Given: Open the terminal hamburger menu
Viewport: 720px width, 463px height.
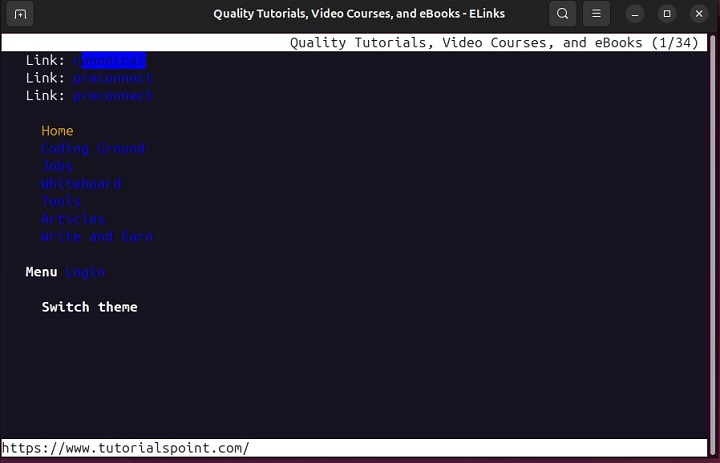Looking at the screenshot, I should (596, 14).
